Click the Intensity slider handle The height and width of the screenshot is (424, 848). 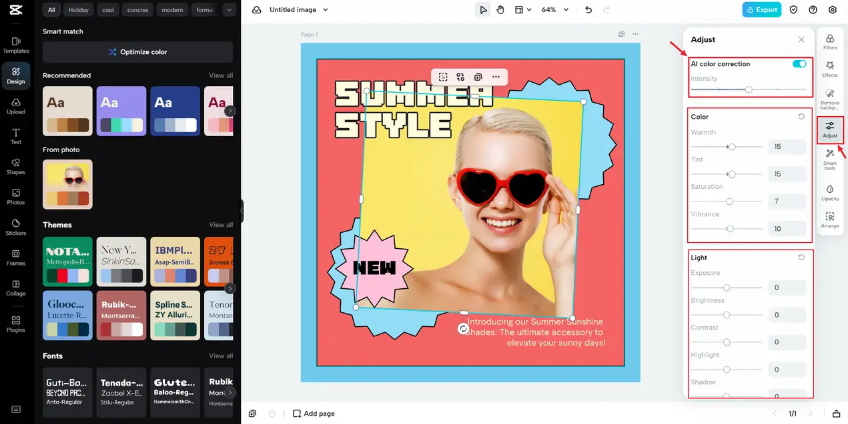[748, 90]
